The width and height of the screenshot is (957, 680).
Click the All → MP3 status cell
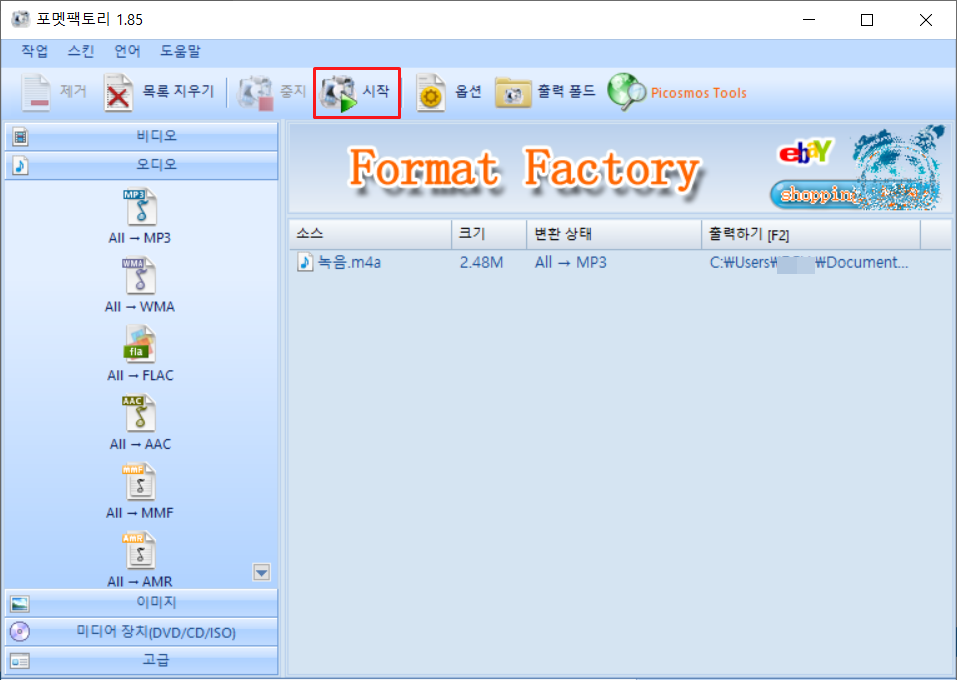tap(571, 262)
